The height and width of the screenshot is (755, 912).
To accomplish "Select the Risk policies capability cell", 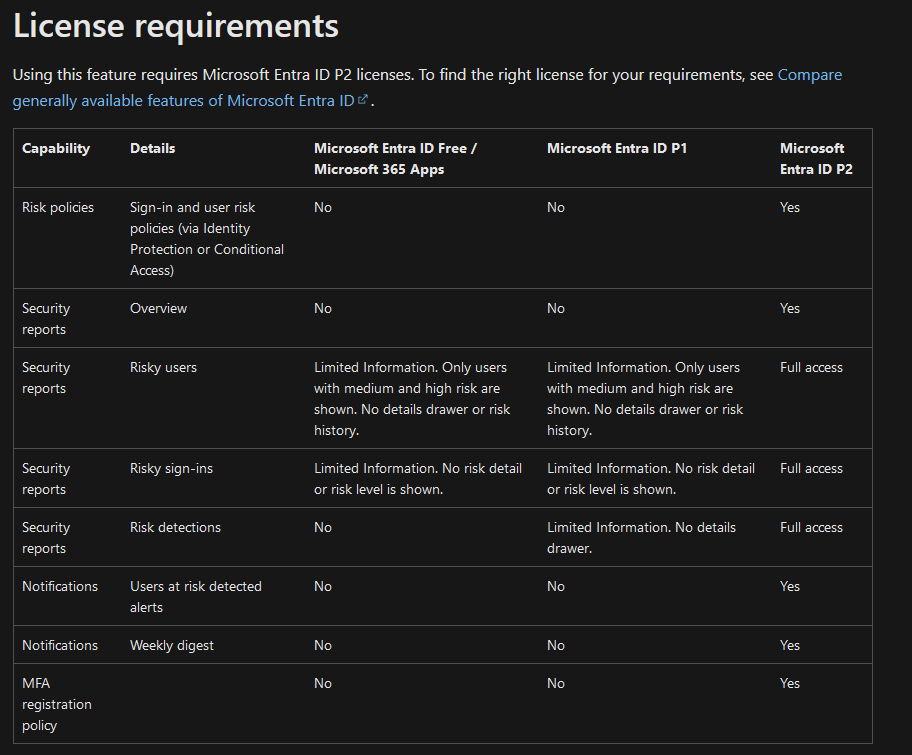I will click(58, 207).
